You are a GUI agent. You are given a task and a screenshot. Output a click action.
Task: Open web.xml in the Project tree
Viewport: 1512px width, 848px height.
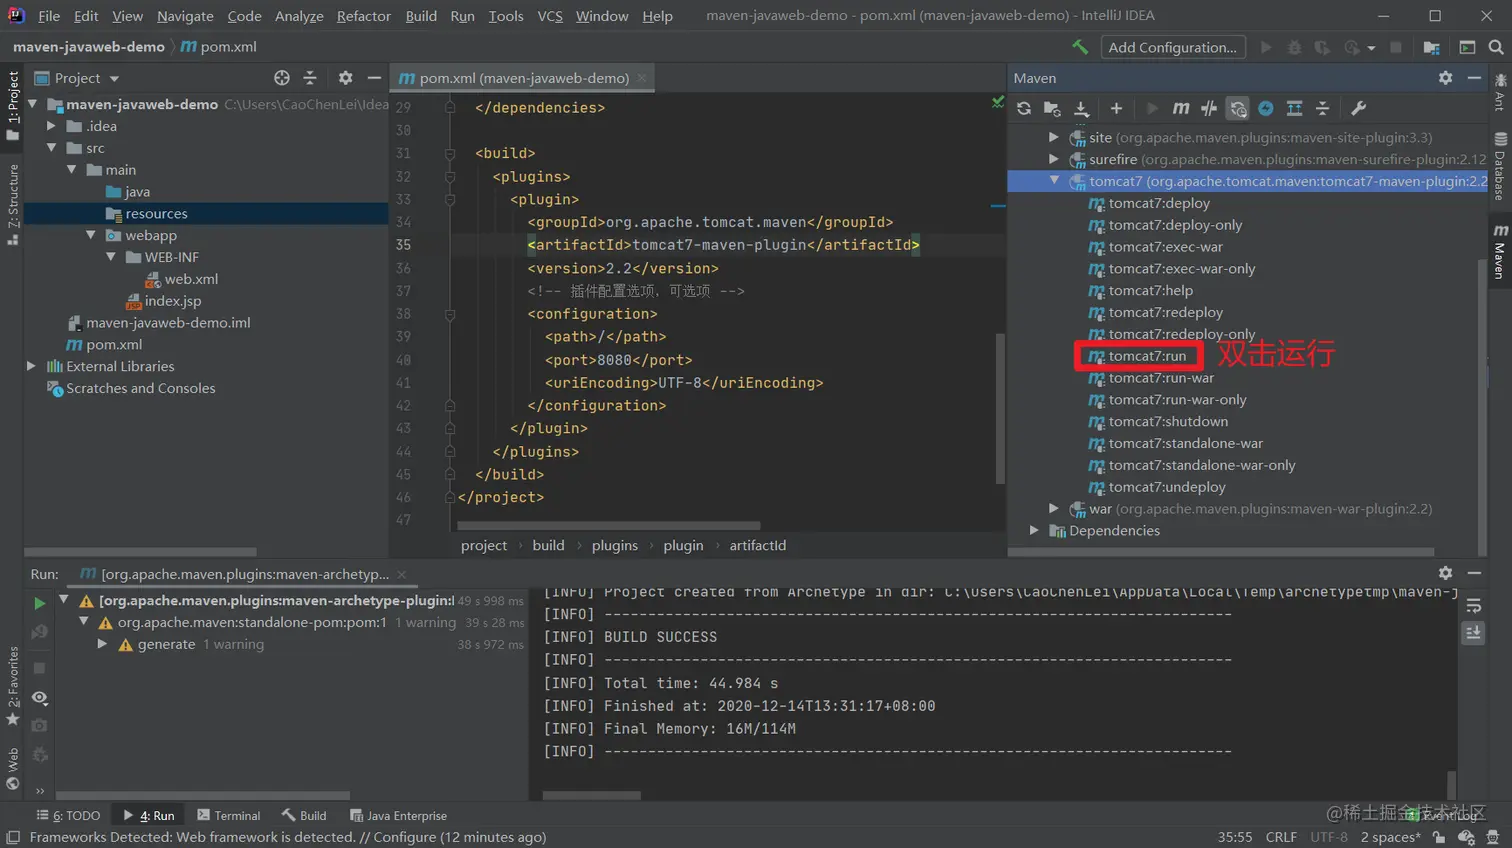pos(190,279)
